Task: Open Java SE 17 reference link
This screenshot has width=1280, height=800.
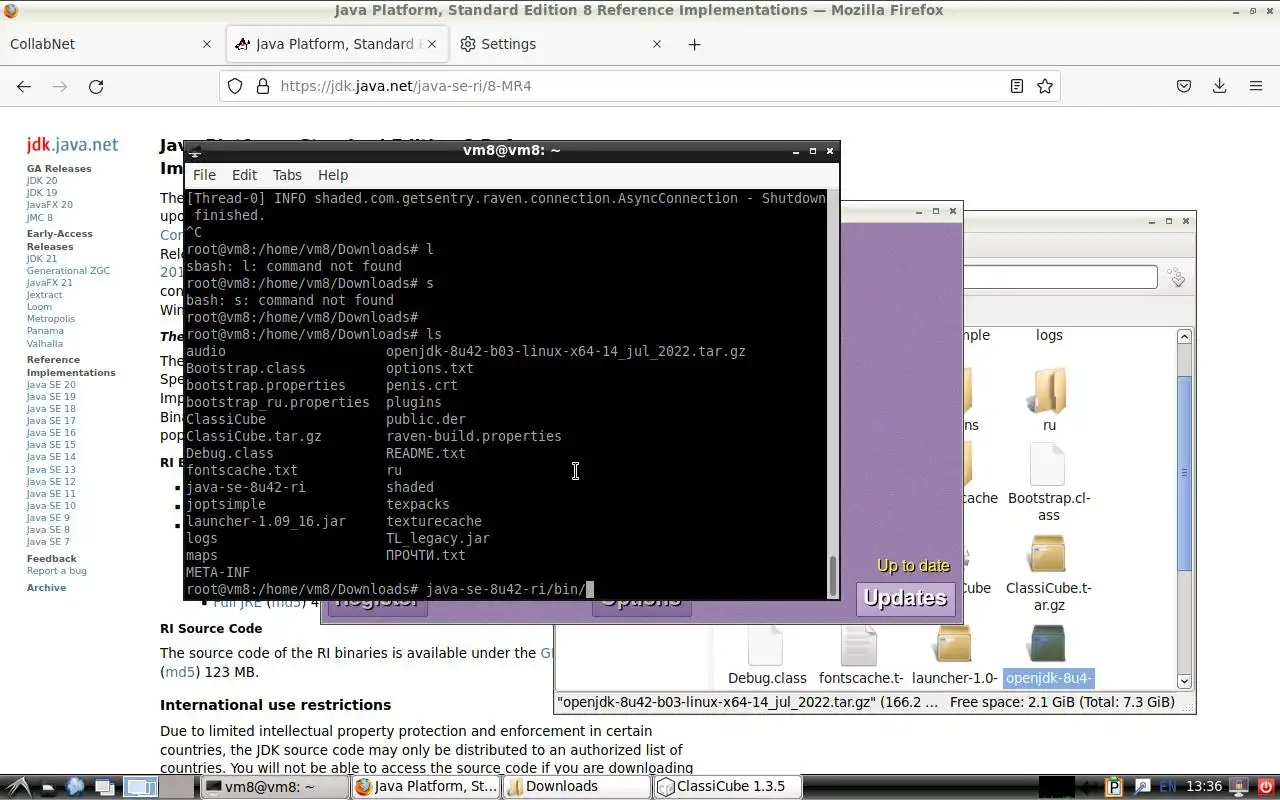Action: 51,421
